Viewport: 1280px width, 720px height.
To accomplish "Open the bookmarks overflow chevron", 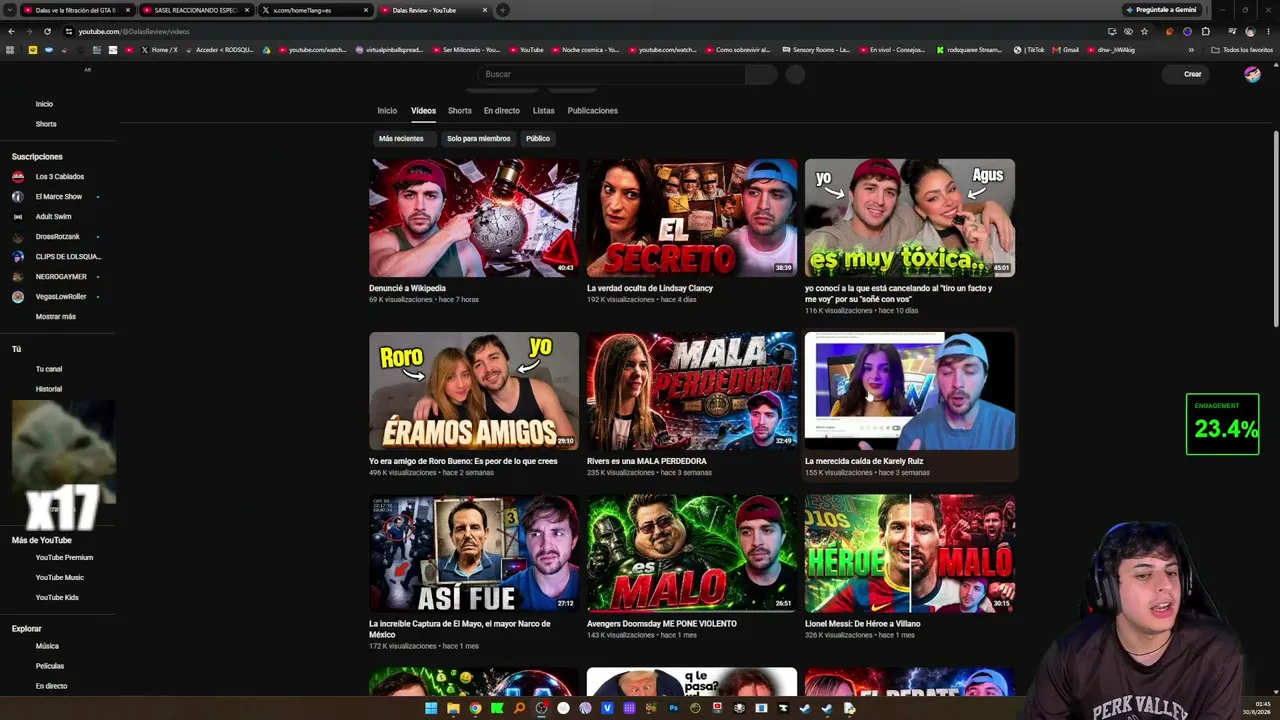I will pos(1191,50).
